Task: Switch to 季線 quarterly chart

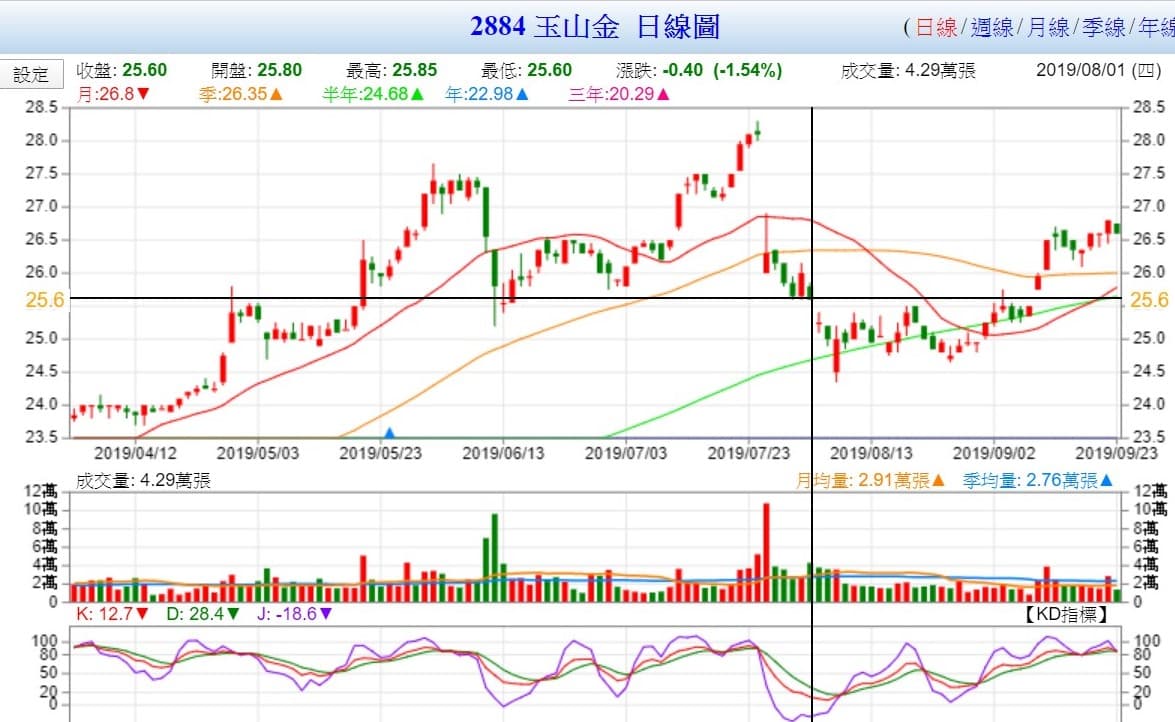Action: click(1103, 28)
